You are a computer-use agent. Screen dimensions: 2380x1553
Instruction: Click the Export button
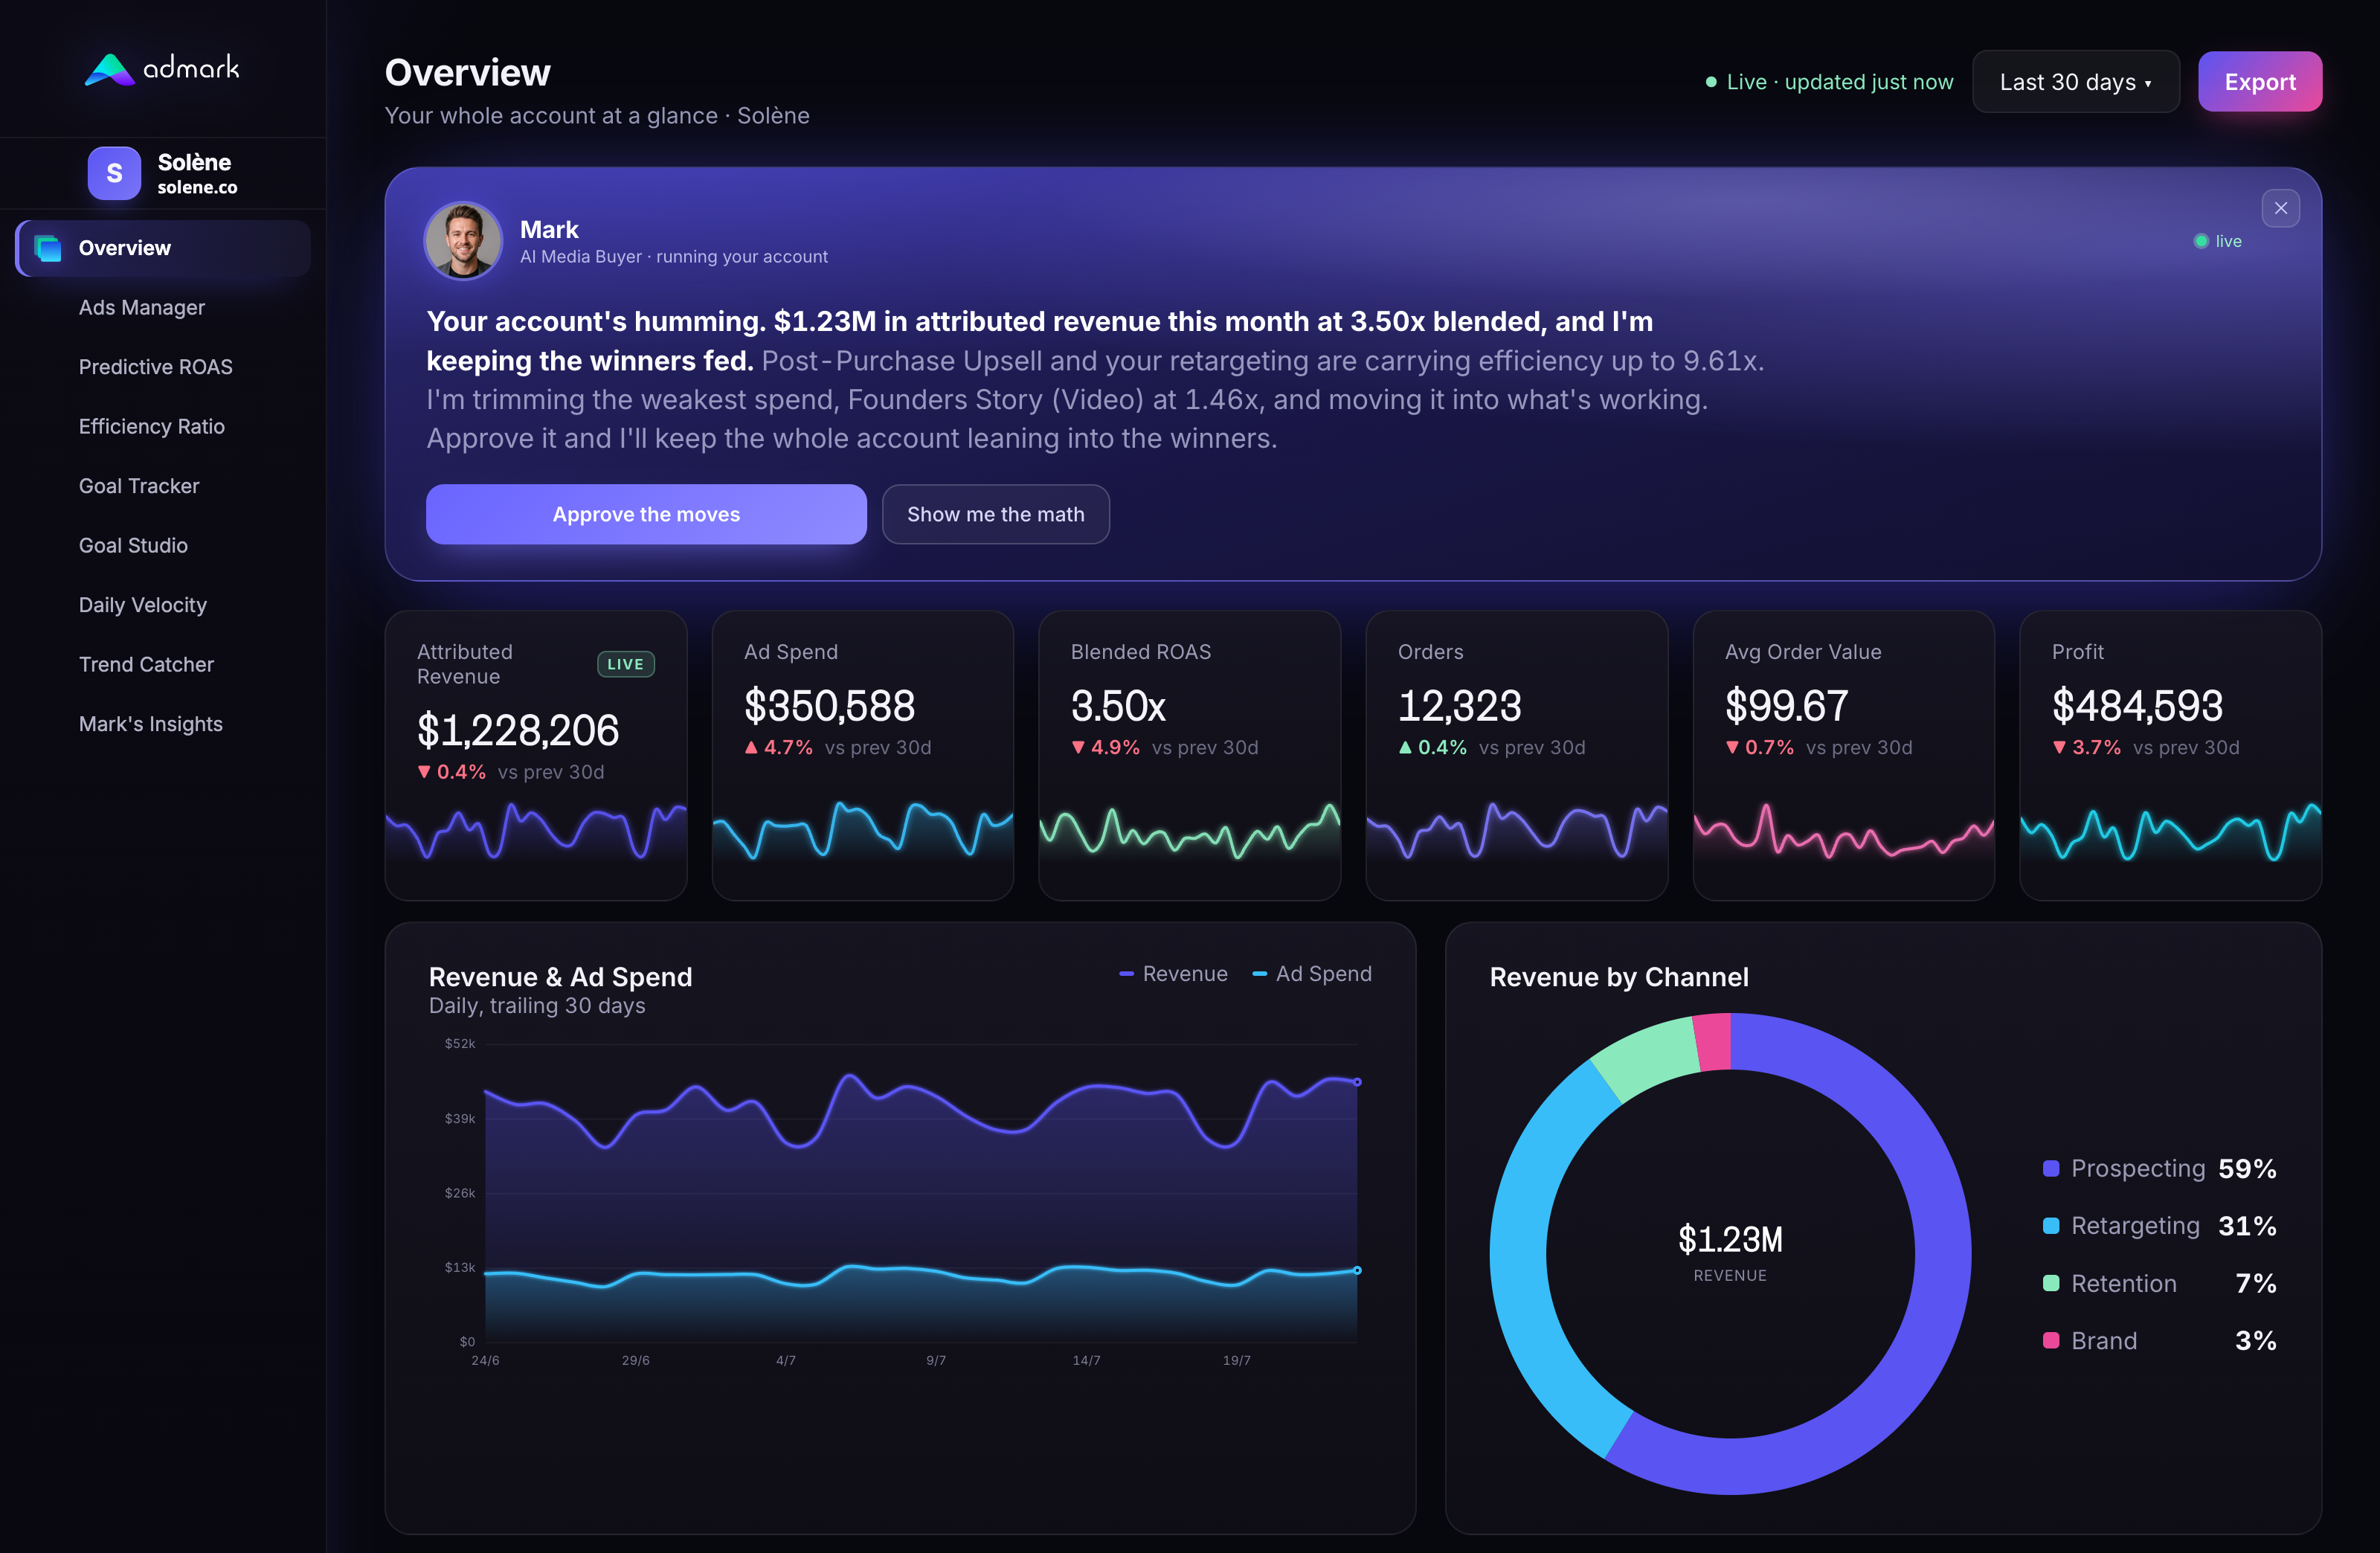tap(2259, 82)
